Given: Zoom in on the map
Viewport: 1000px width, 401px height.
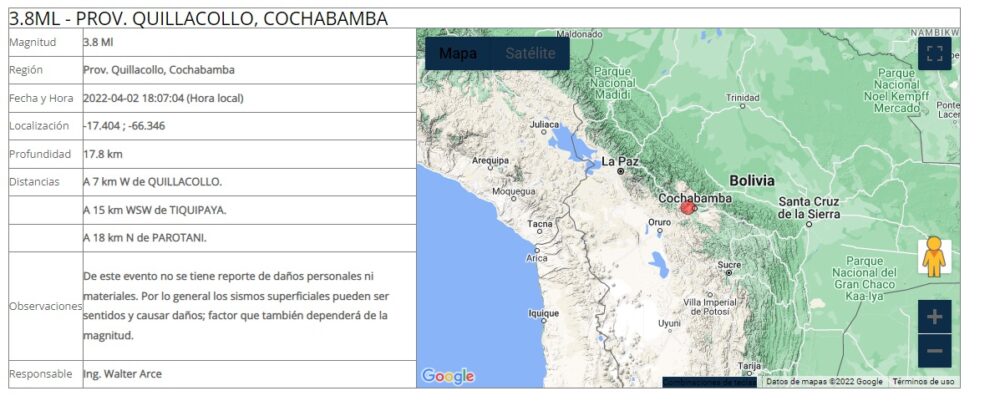Looking at the screenshot, I should coord(934,317).
